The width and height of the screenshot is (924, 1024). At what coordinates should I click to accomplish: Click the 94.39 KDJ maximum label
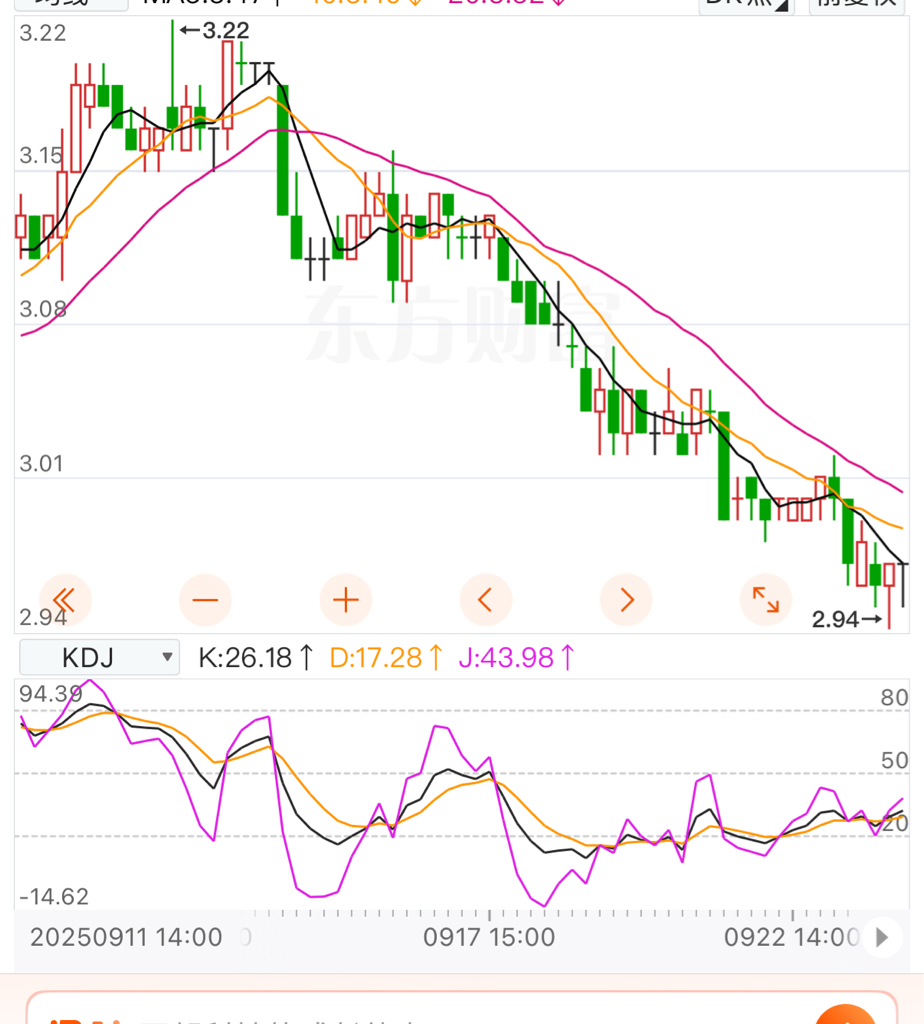click(51, 694)
